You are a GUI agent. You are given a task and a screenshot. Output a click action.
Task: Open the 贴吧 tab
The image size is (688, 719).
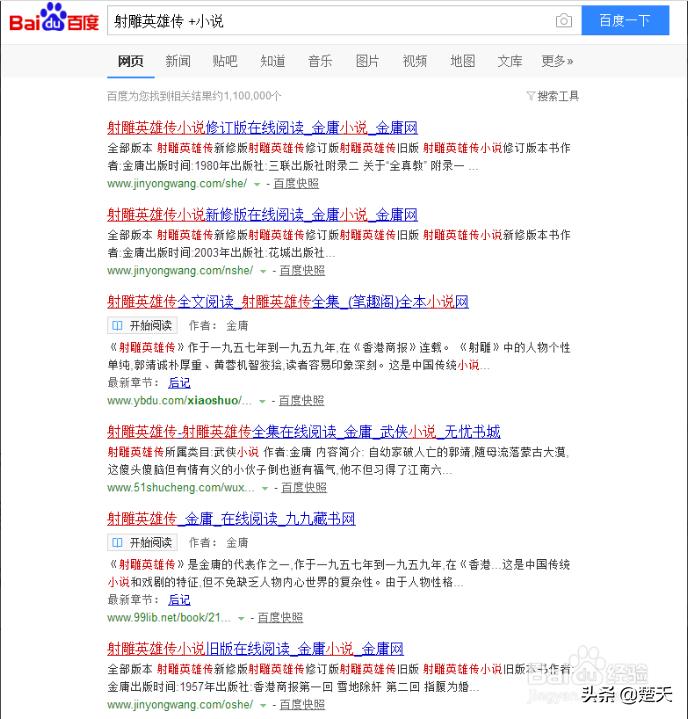[225, 61]
